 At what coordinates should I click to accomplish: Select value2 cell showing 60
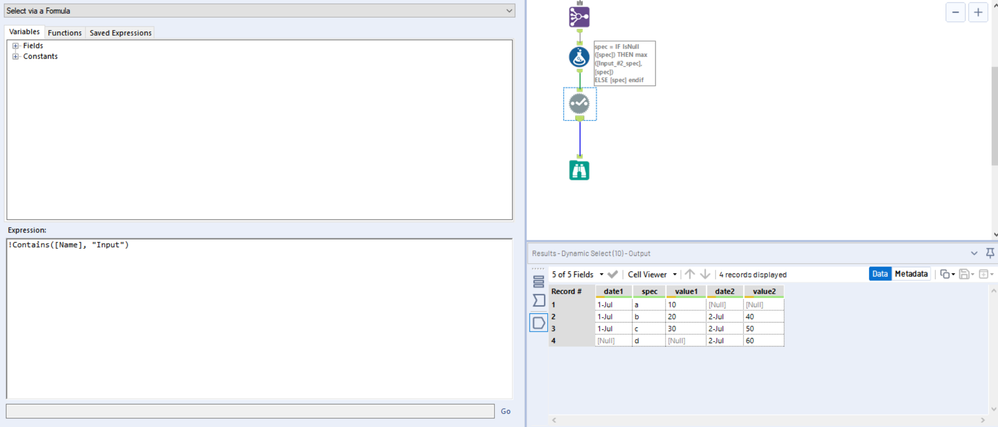point(764,340)
